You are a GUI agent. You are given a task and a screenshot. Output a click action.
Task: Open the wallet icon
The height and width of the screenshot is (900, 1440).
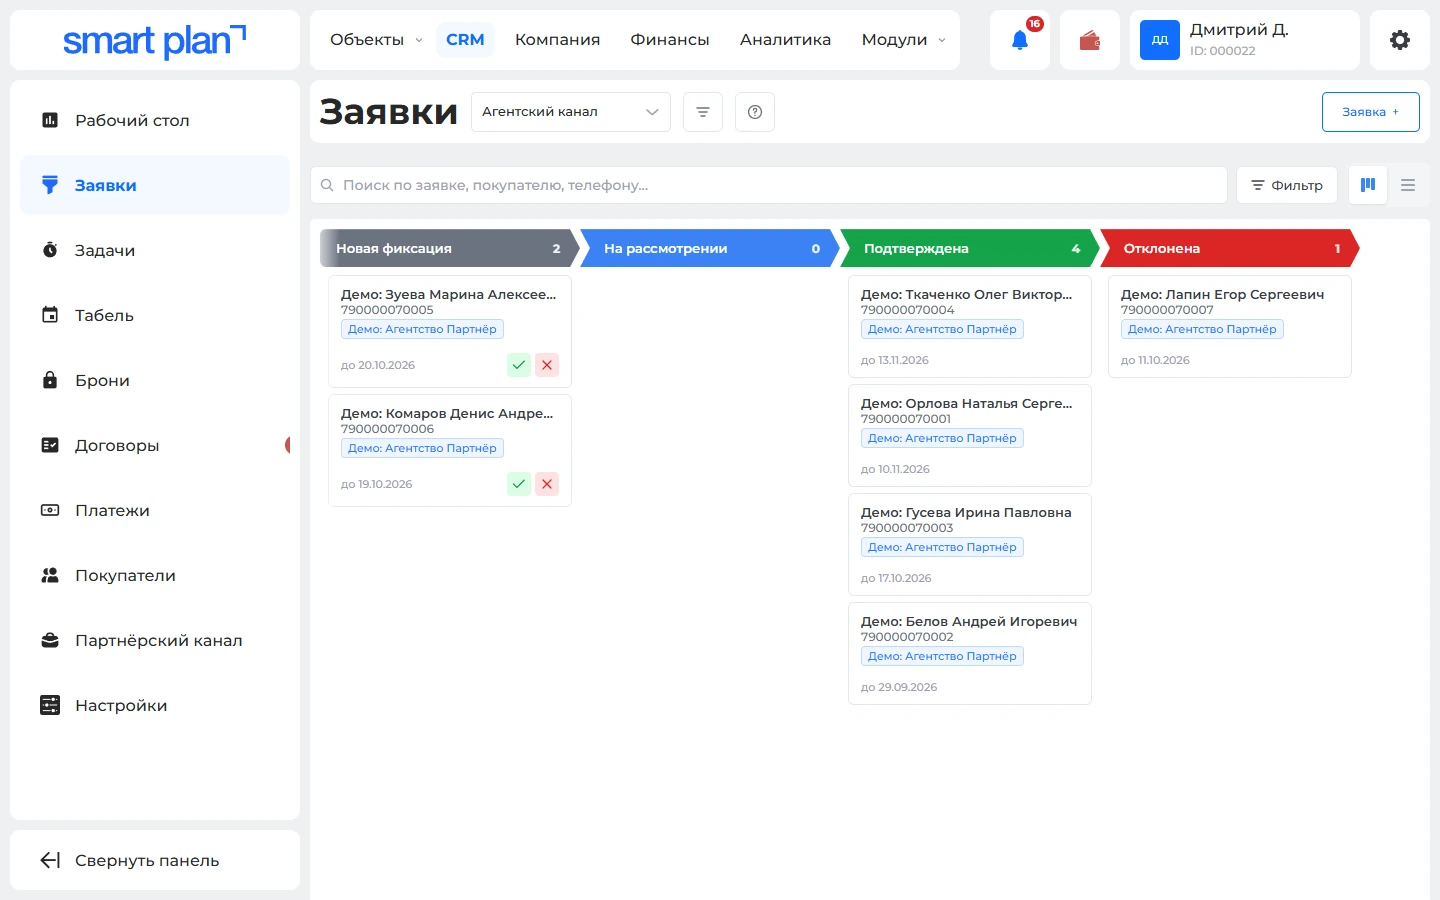(x=1090, y=40)
